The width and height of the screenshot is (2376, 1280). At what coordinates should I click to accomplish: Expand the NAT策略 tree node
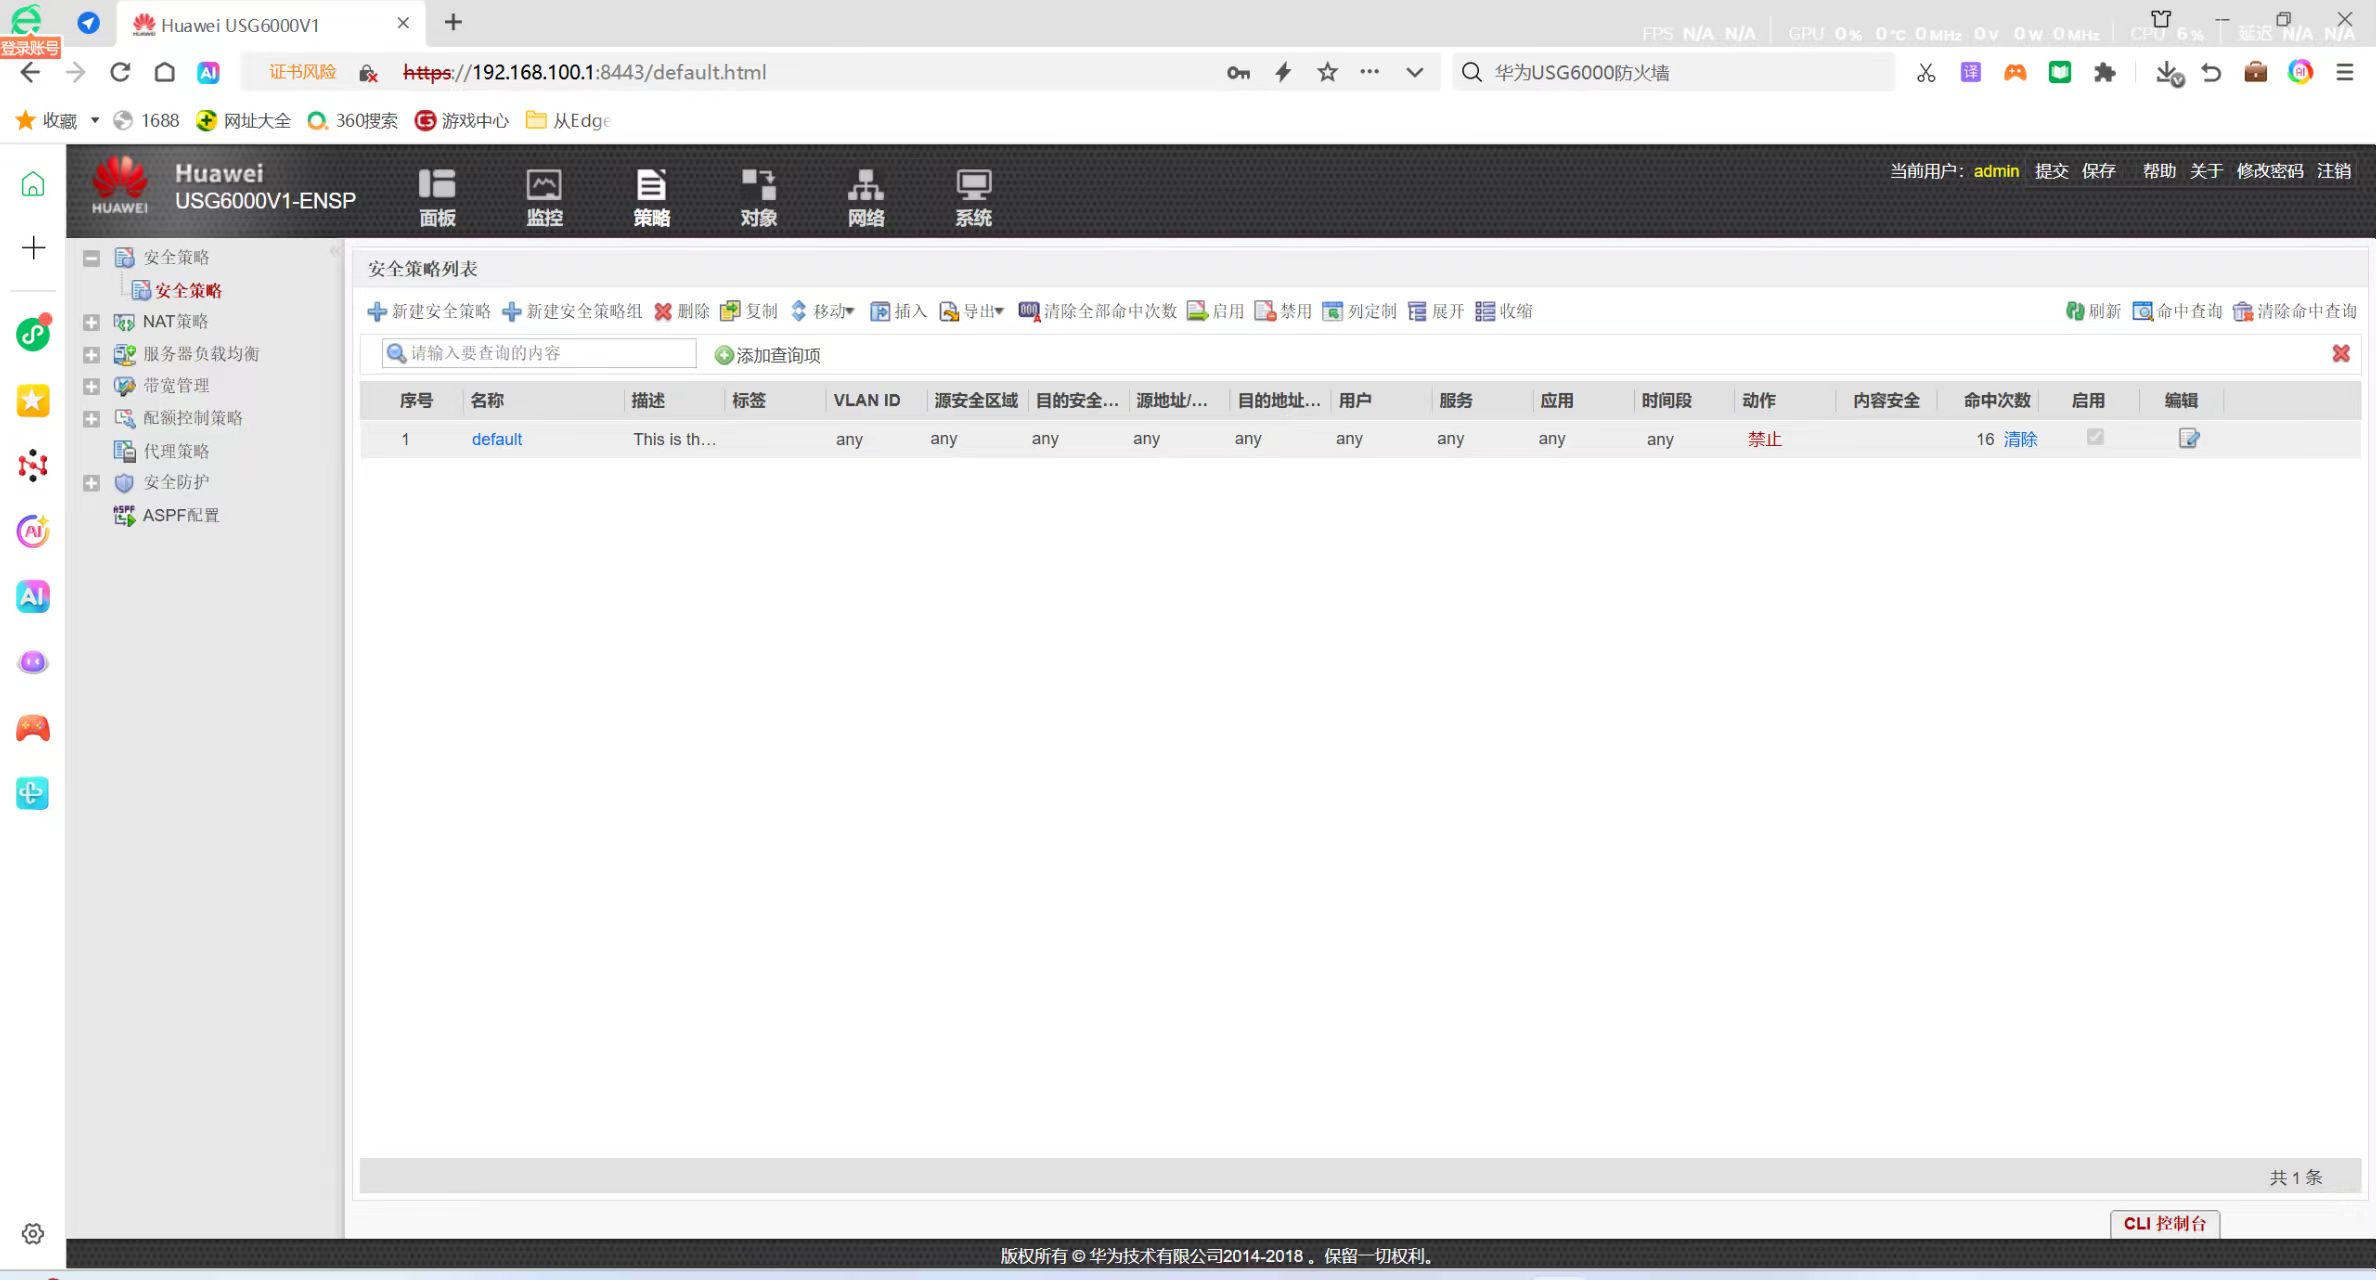(x=91, y=322)
